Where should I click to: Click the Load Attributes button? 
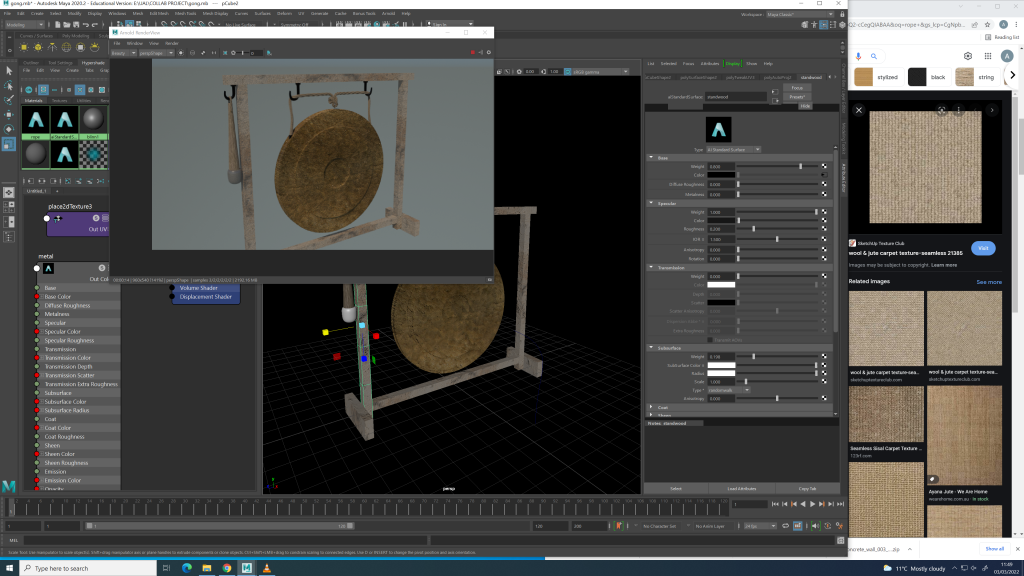point(741,488)
